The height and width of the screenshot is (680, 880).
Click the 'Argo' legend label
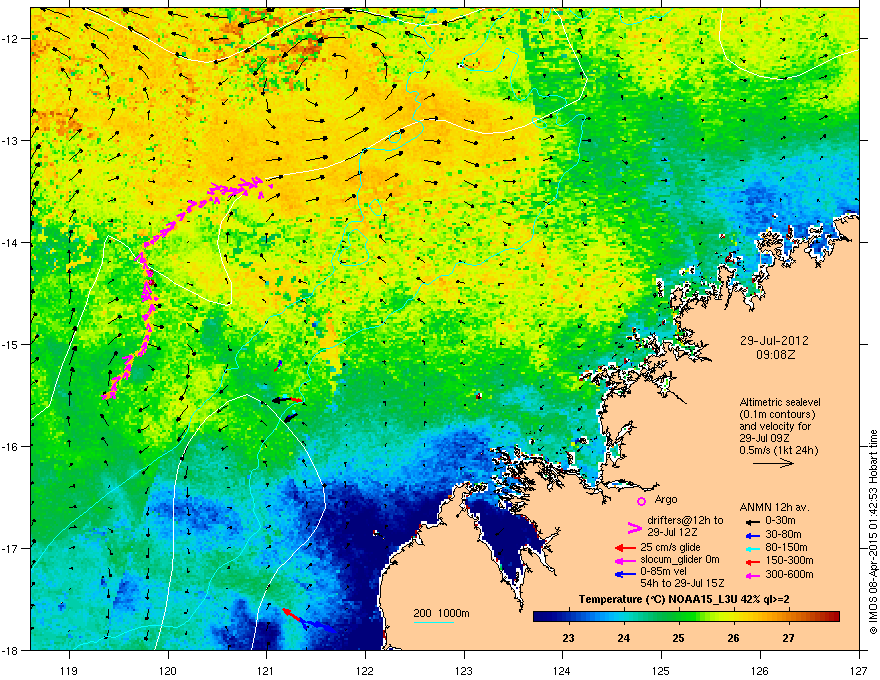coord(666,499)
